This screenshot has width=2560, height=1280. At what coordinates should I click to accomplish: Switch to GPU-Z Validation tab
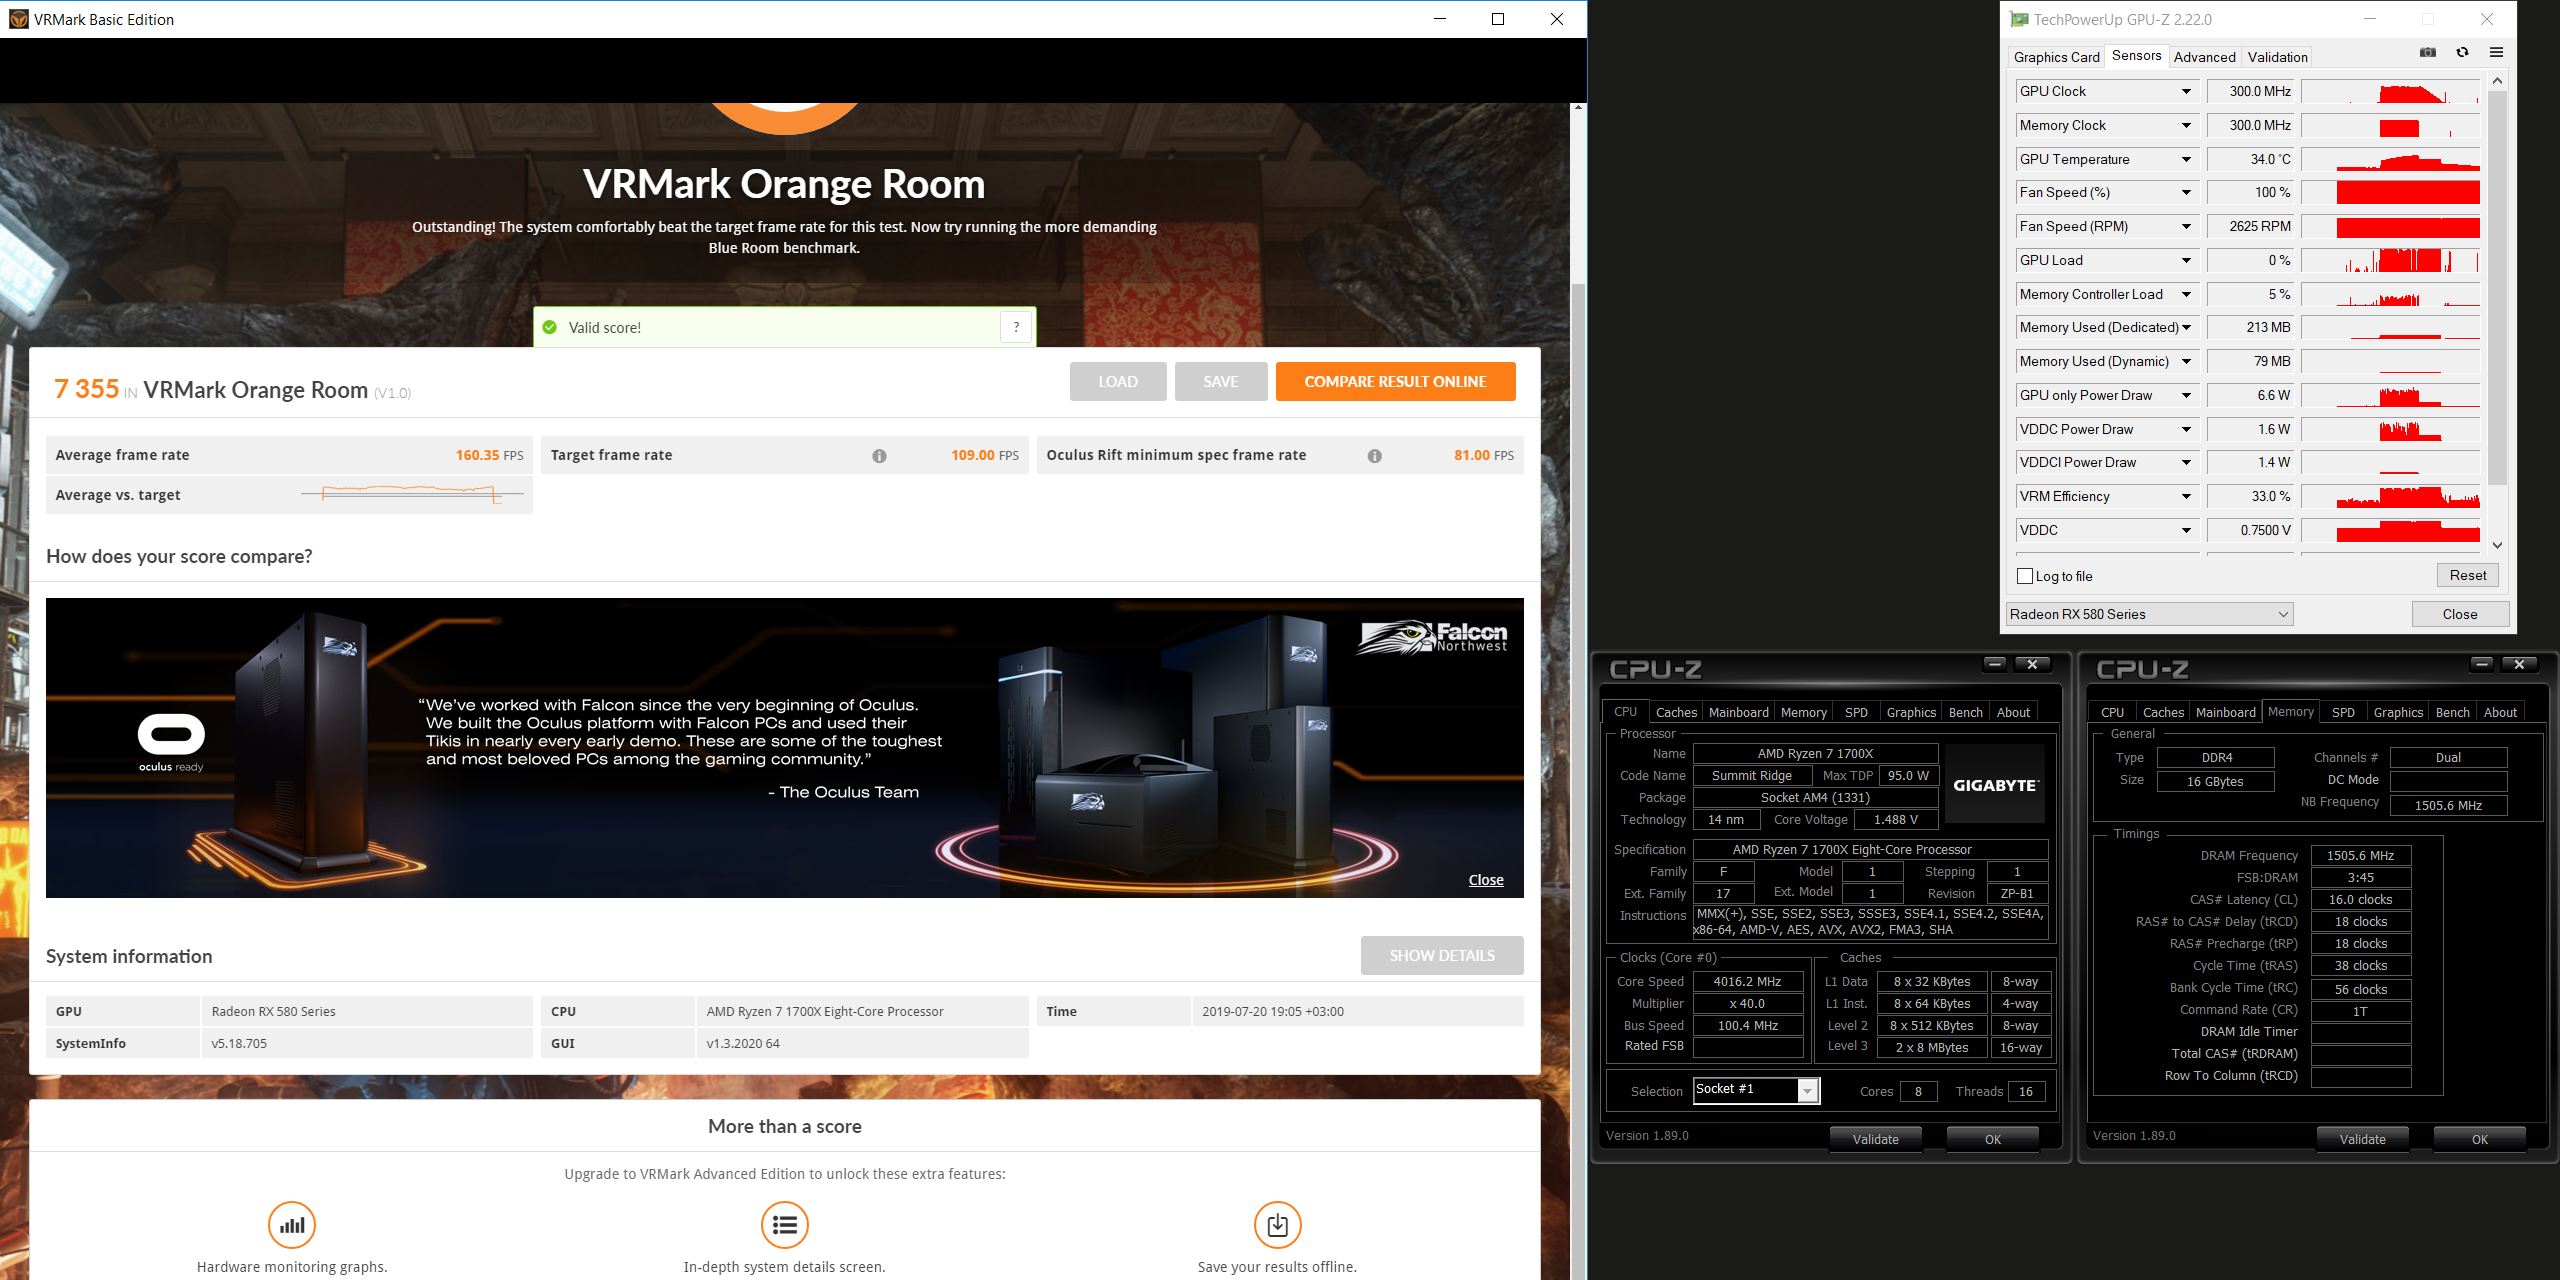(2278, 57)
